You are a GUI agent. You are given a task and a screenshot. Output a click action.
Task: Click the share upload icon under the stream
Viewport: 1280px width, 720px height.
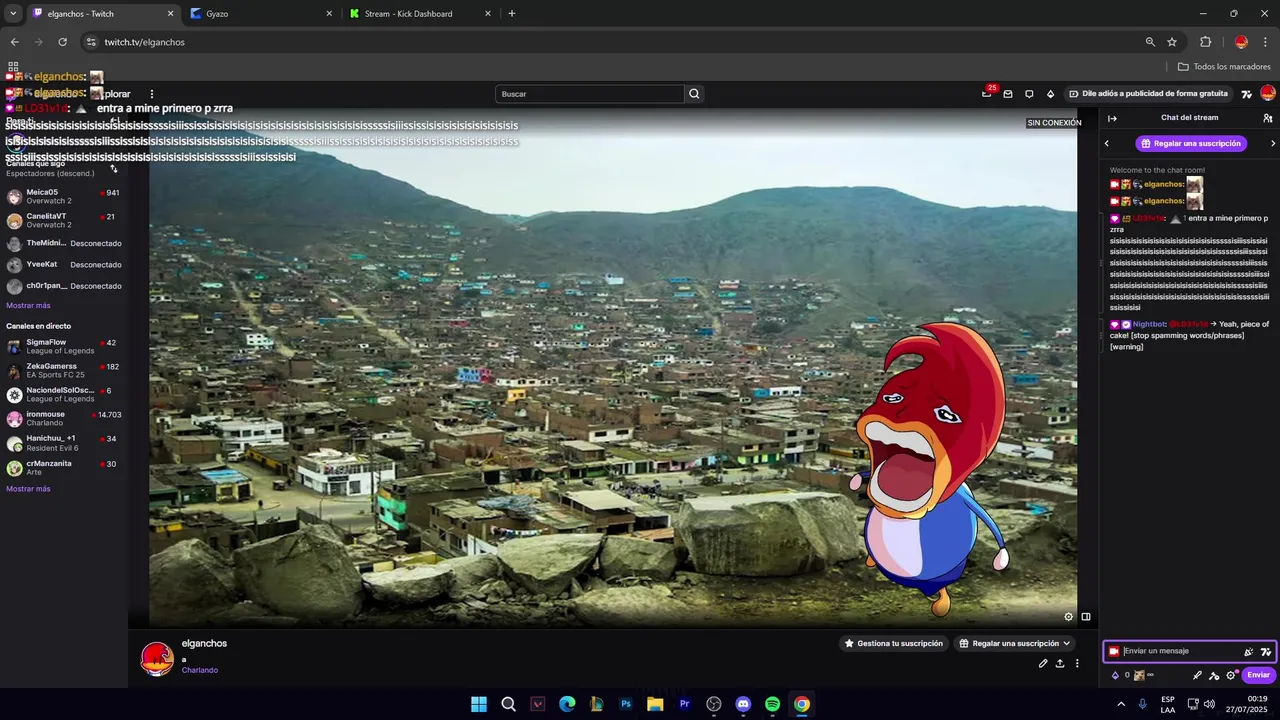click(1060, 663)
